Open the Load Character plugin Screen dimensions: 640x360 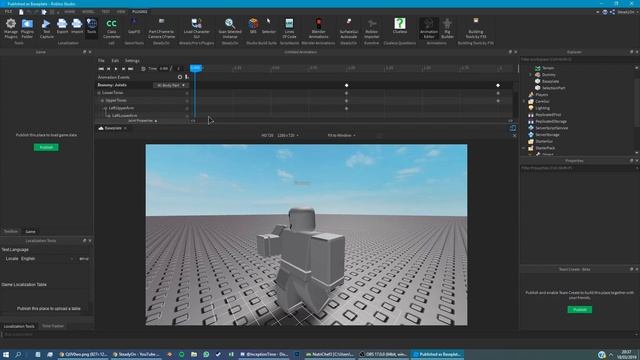[x=196, y=28]
